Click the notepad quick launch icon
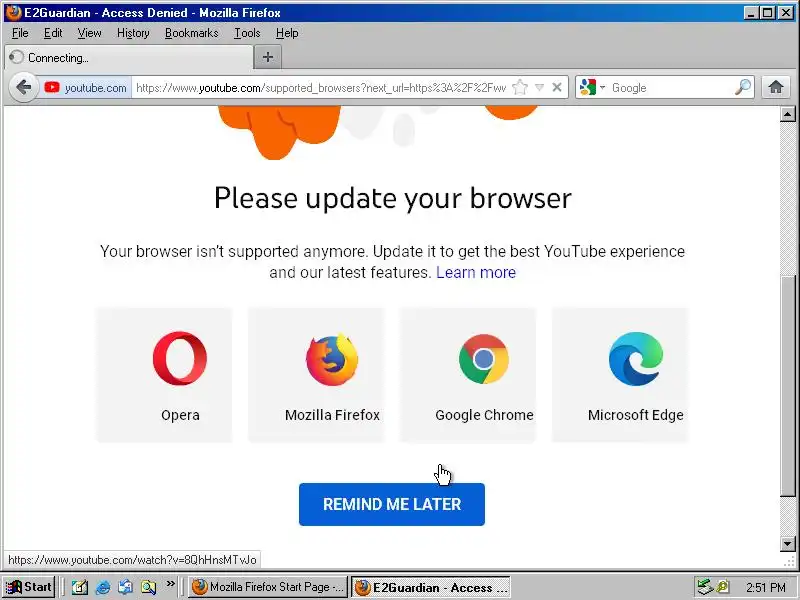This screenshot has width=800, height=600. pos(80,587)
